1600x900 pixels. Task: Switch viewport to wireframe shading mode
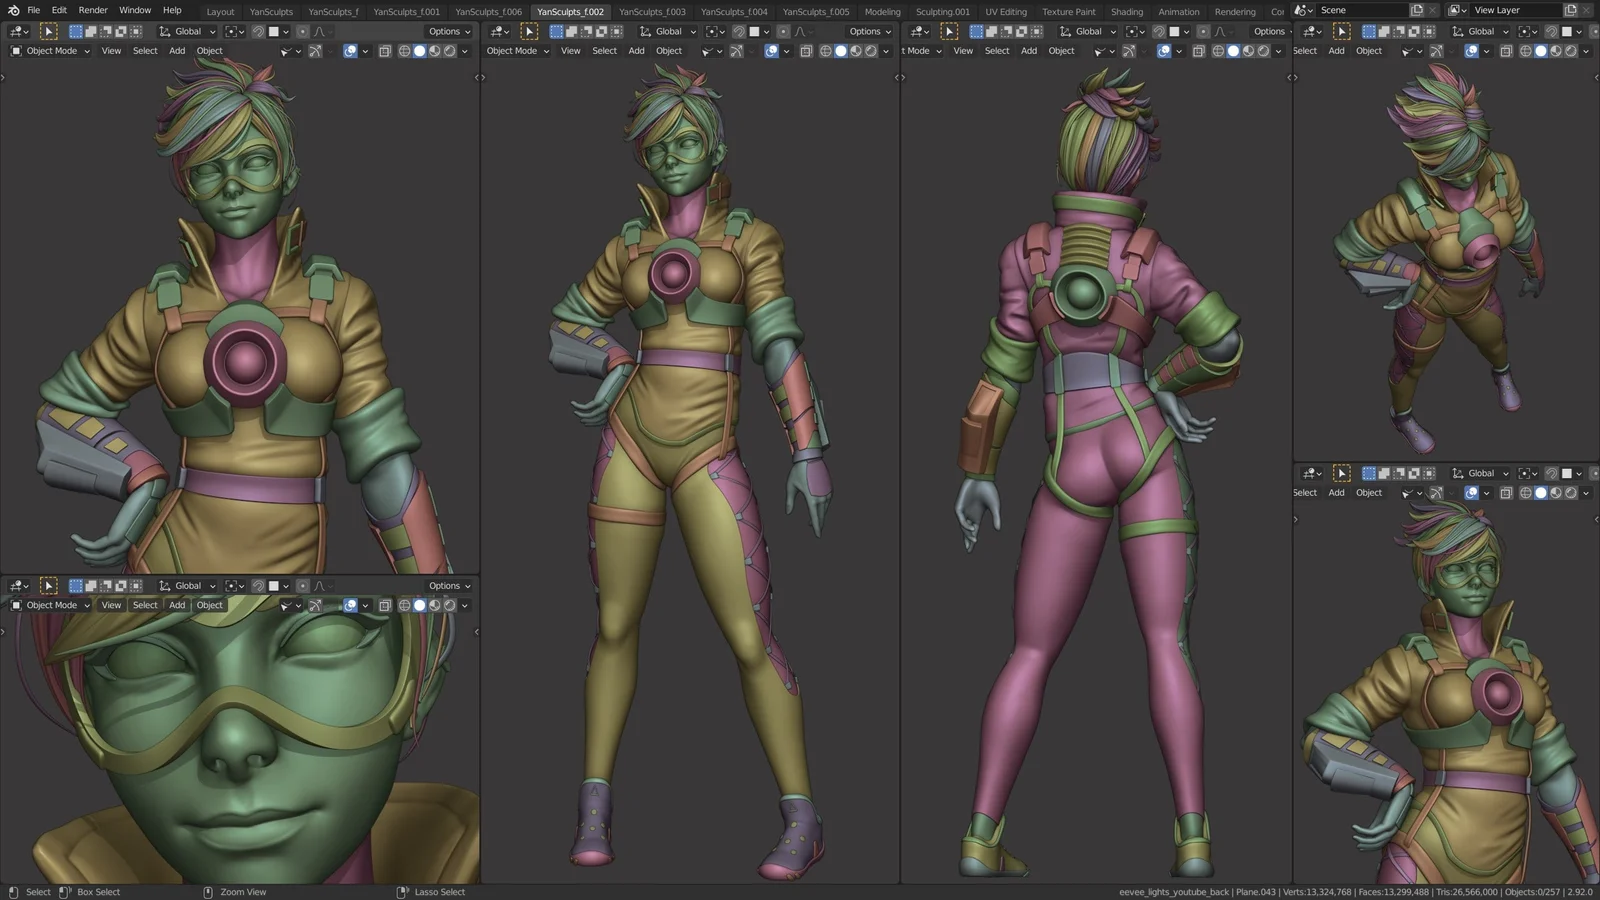(404, 51)
